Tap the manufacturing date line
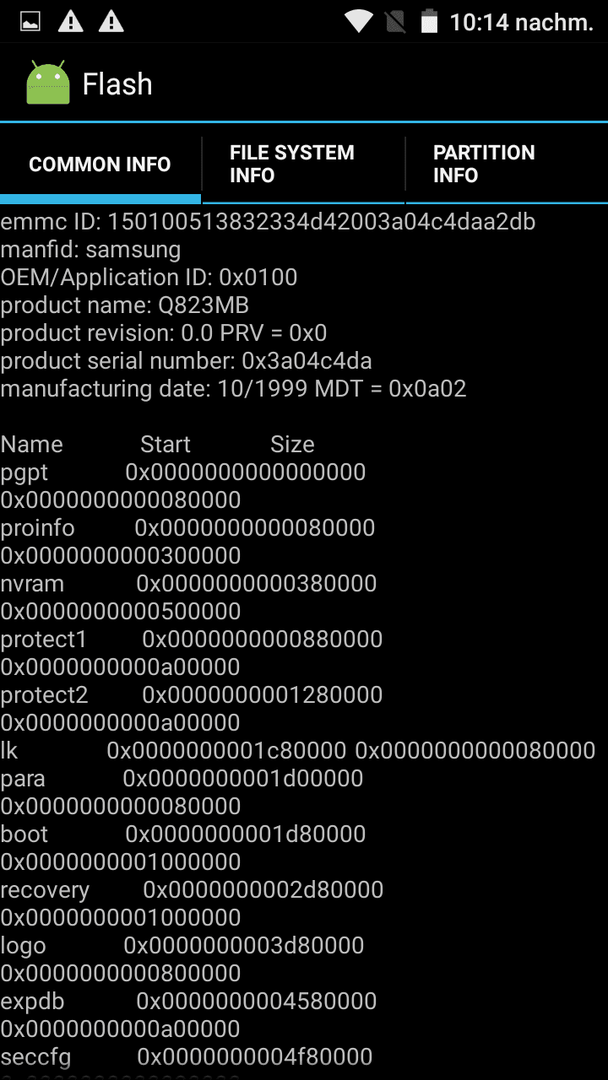 coord(233,388)
